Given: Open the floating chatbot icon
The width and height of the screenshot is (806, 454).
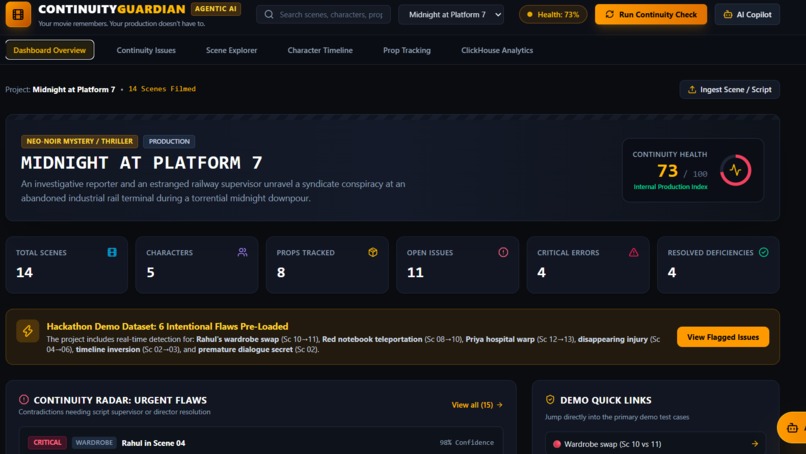Looking at the screenshot, I should pyautogui.click(x=792, y=427).
